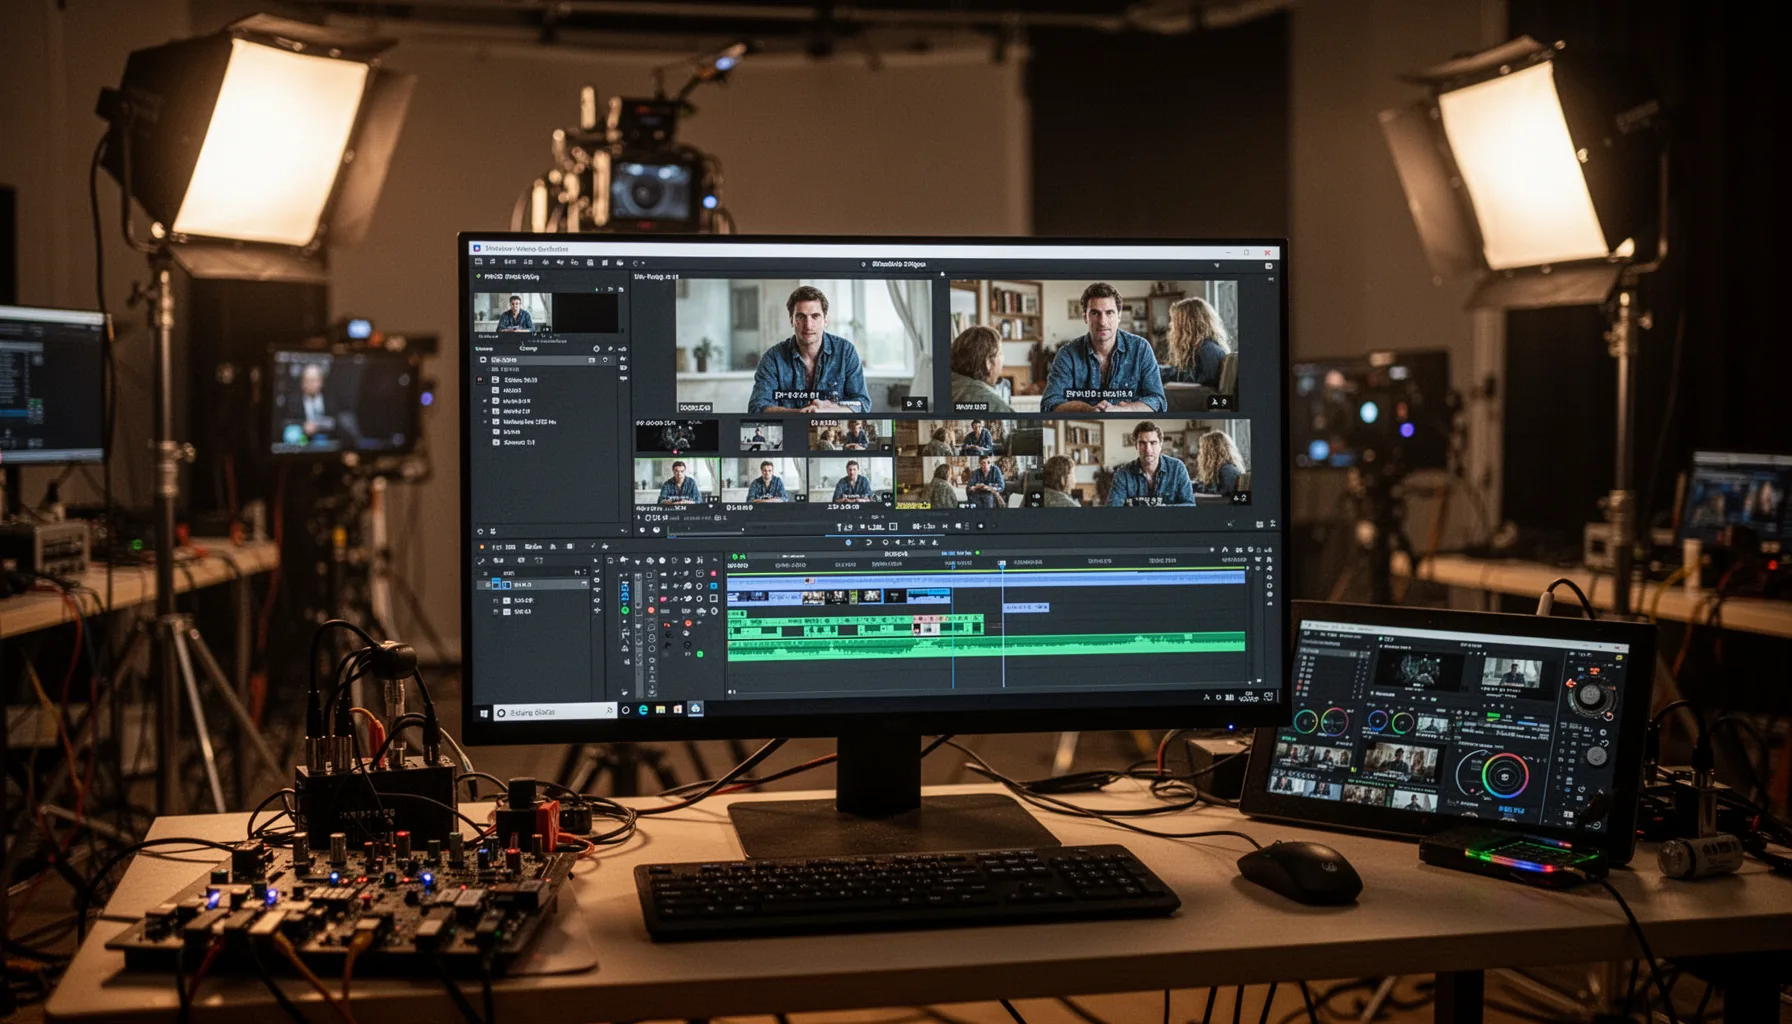Select highlighted track row in timeline track list
The image size is (1792, 1024).
[x=535, y=584]
